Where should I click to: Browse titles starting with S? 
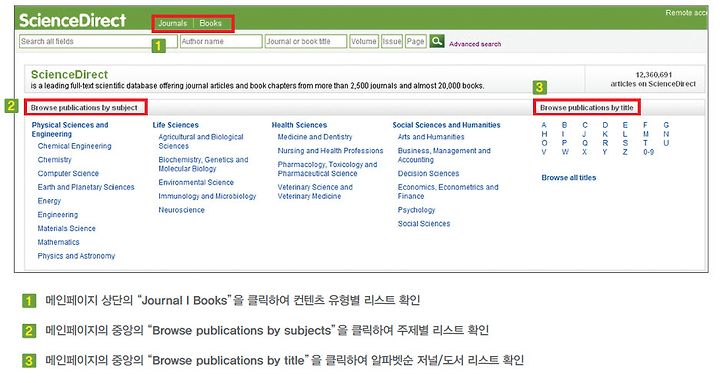(625, 143)
